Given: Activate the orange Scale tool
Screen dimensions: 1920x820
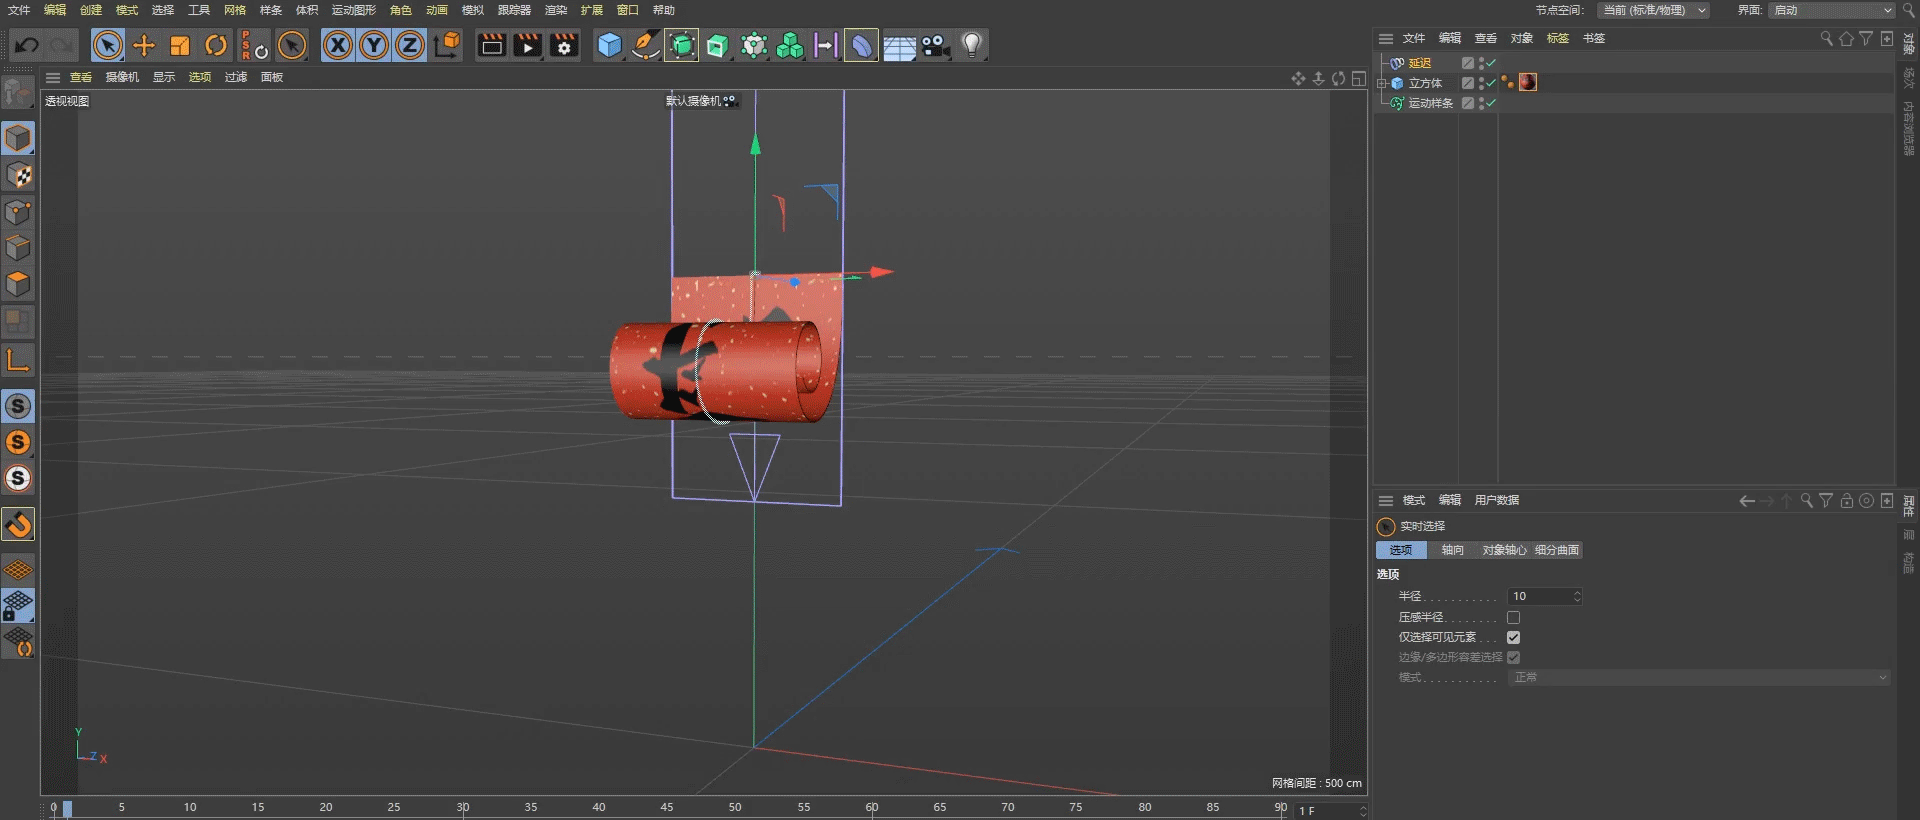Looking at the screenshot, I should (180, 45).
